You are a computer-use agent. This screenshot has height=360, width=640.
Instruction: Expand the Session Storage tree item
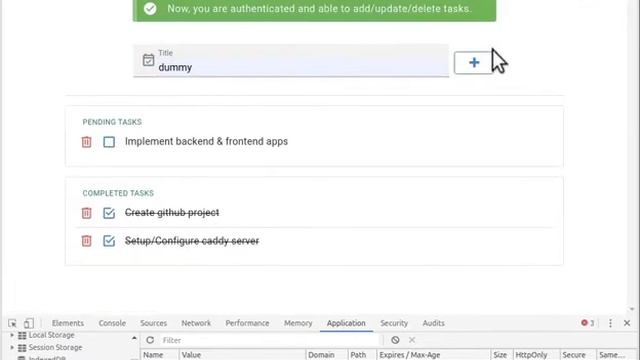coord(12,347)
